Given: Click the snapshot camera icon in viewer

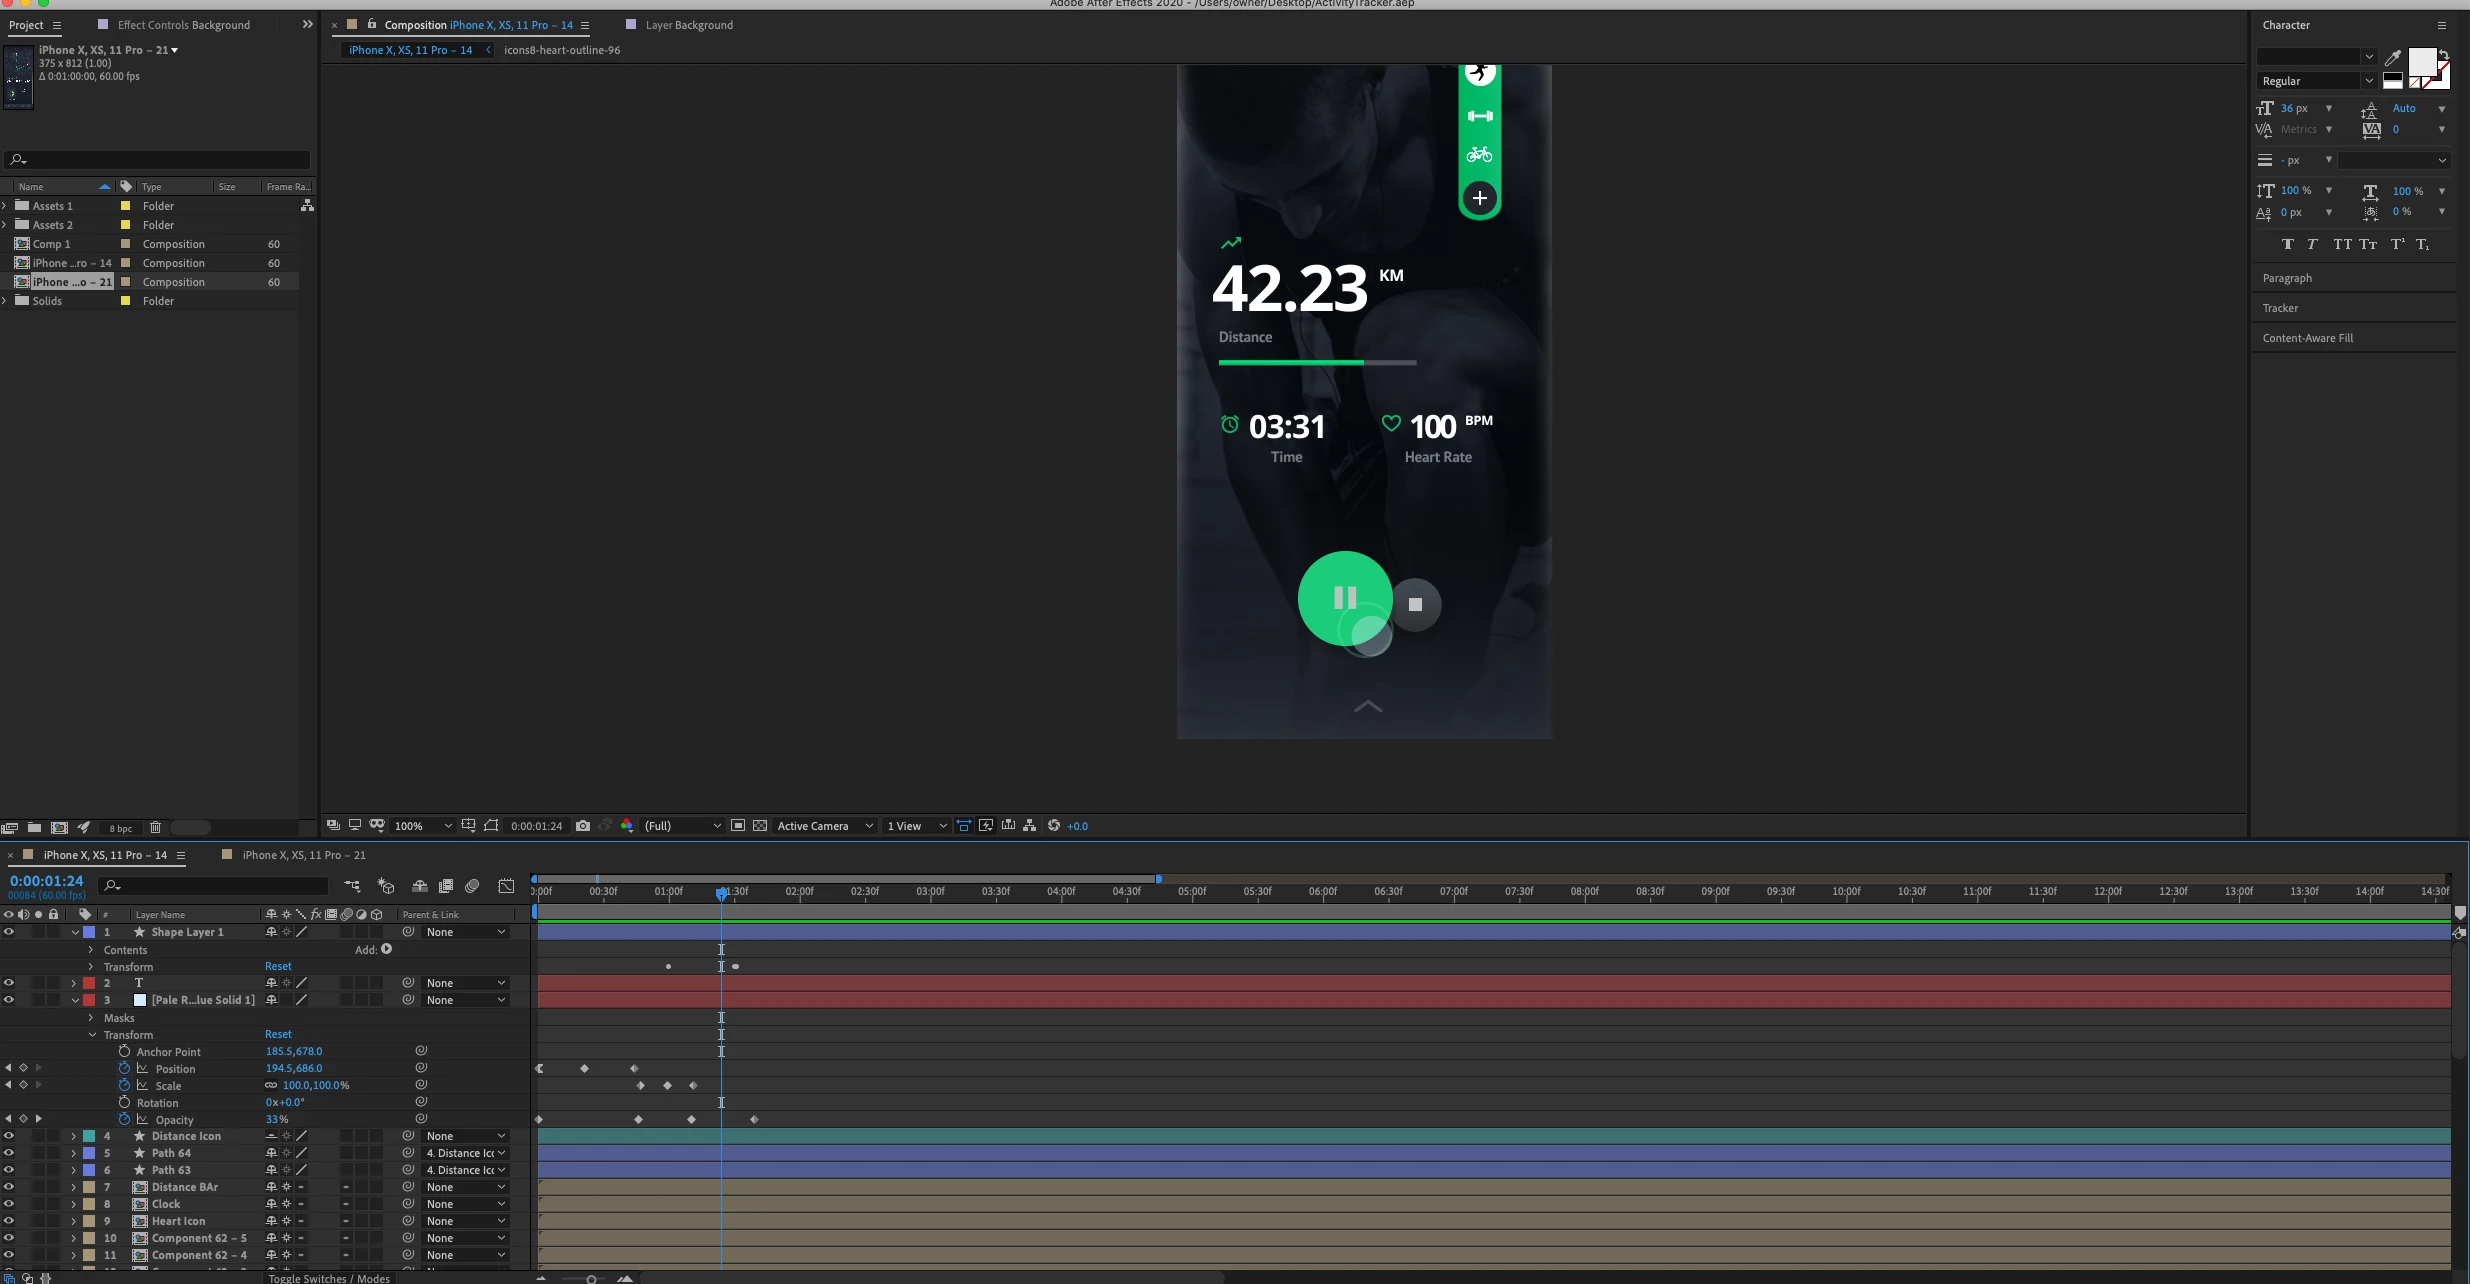Looking at the screenshot, I should [x=583, y=826].
